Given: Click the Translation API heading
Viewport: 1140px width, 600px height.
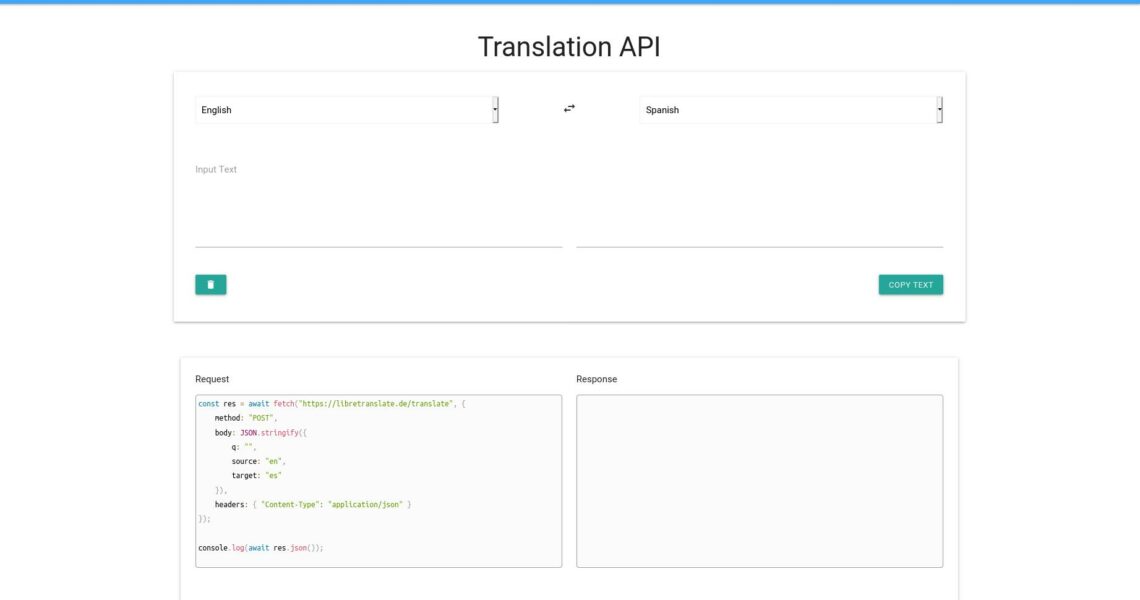Looking at the screenshot, I should tap(569, 47).
